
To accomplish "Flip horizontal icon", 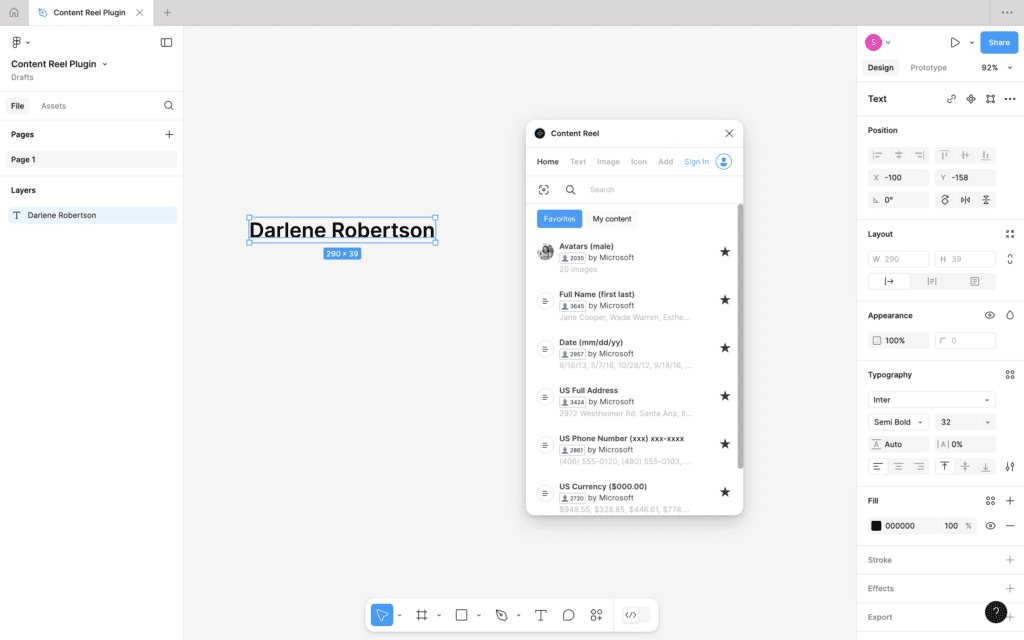I will 965,200.
